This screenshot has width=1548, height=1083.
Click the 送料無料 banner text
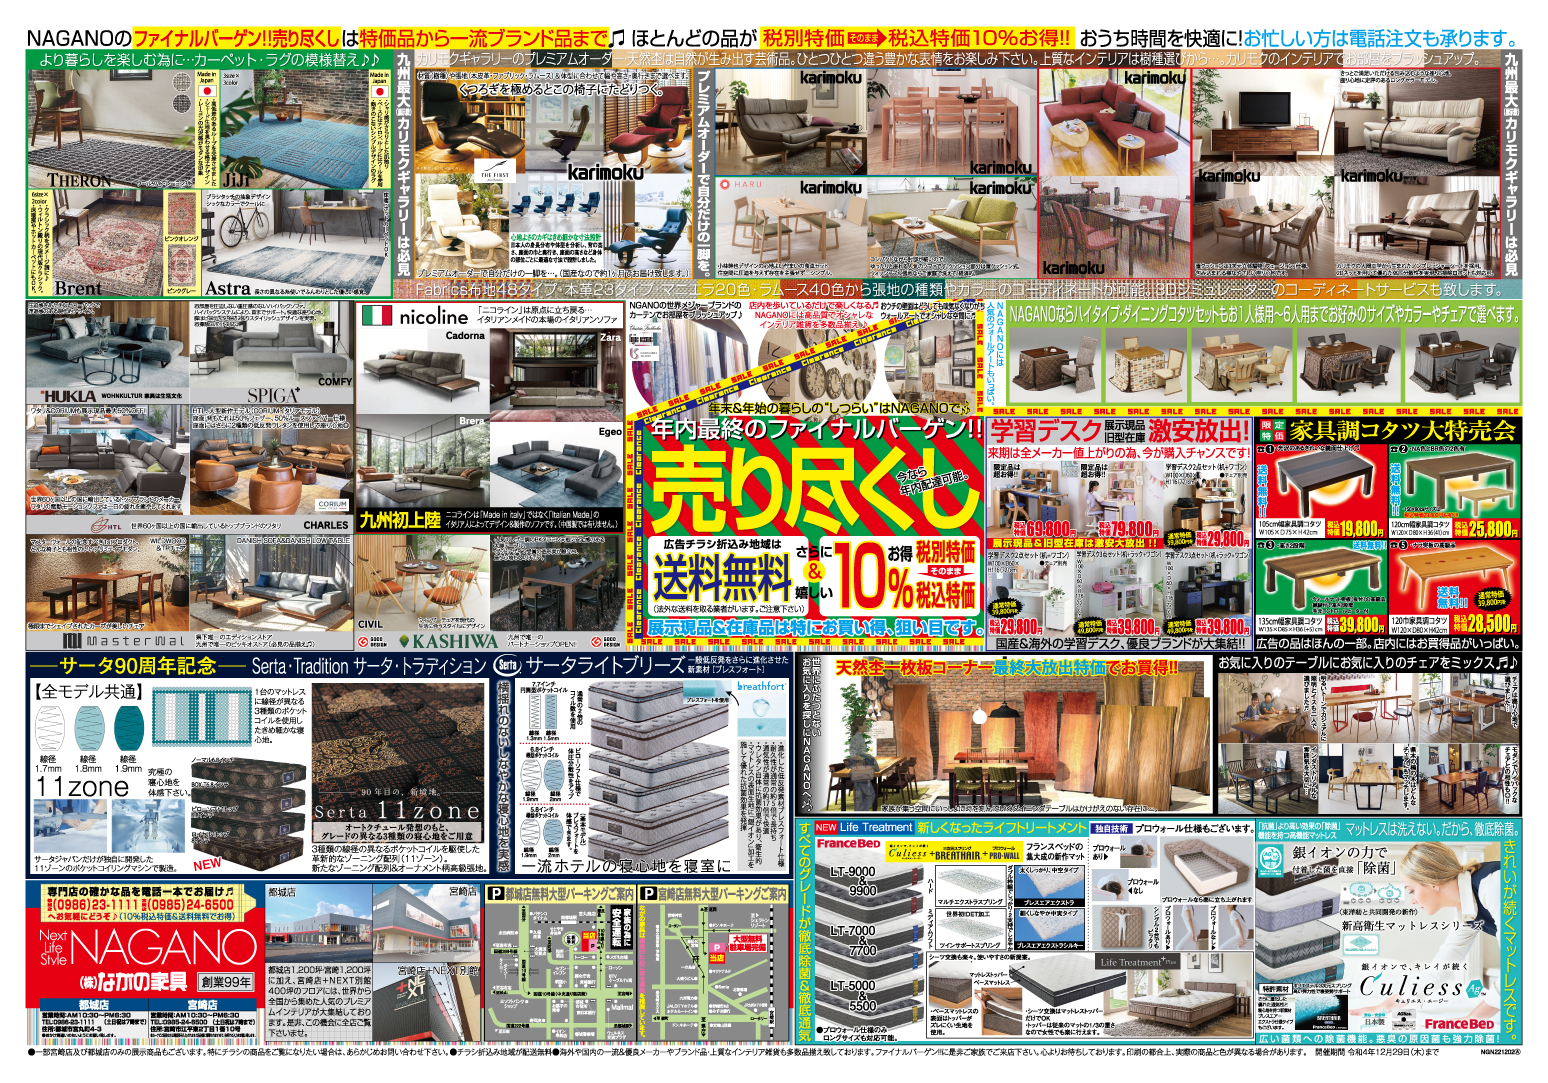tap(722, 575)
